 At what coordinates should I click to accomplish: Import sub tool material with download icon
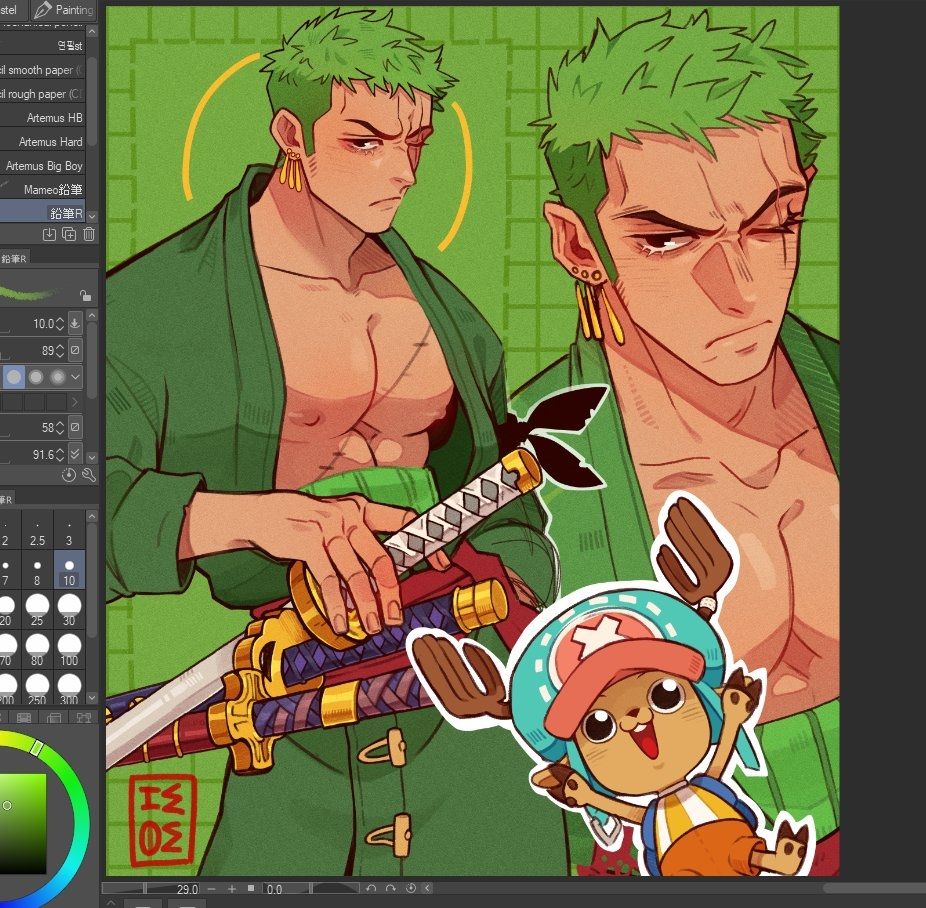coord(50,234)
